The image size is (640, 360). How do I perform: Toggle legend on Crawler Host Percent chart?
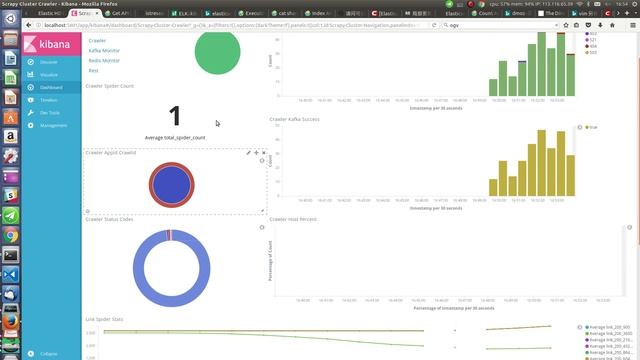629,227
